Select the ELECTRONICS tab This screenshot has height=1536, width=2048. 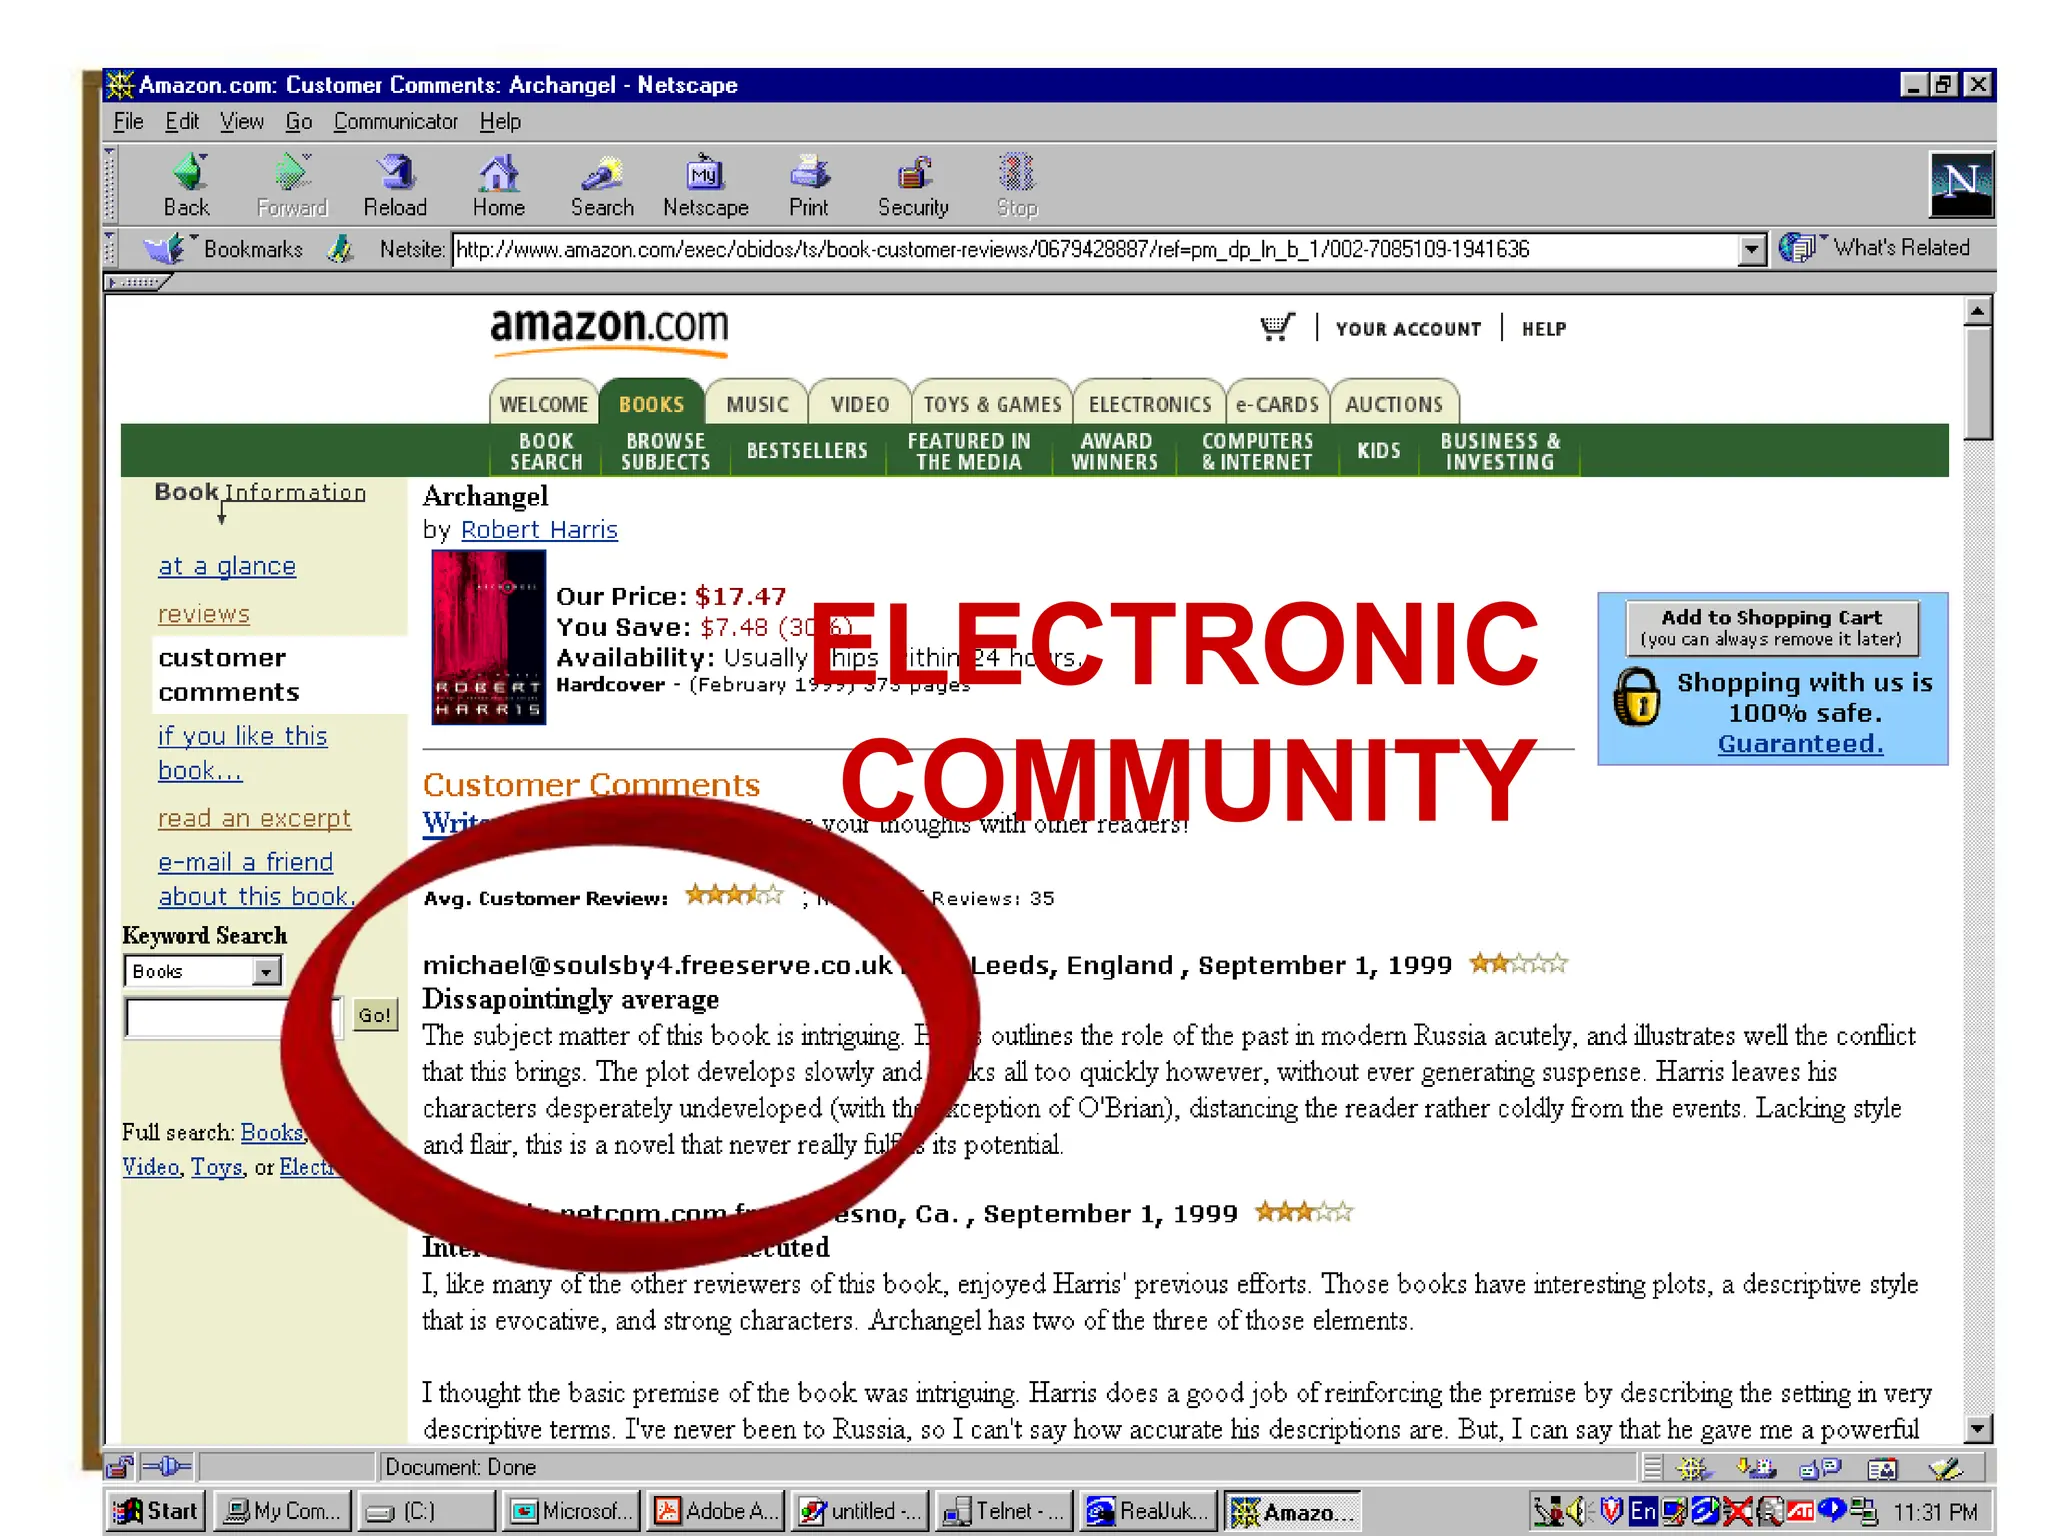pyautogui.click(x=1150, y=403)
